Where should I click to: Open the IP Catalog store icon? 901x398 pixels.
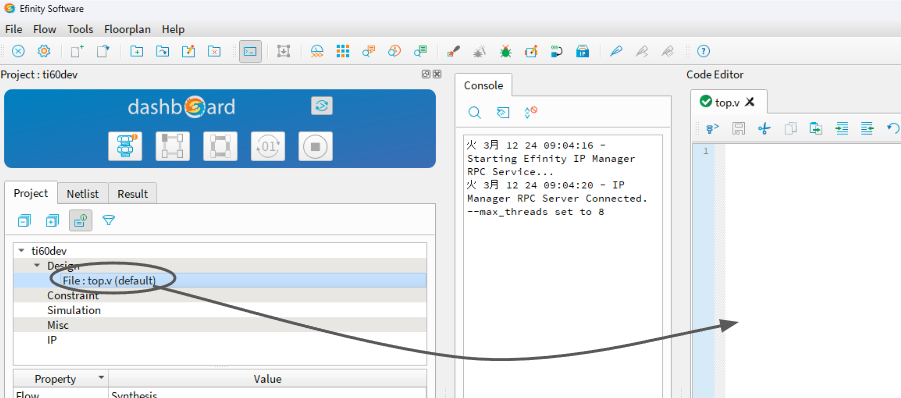583,51
